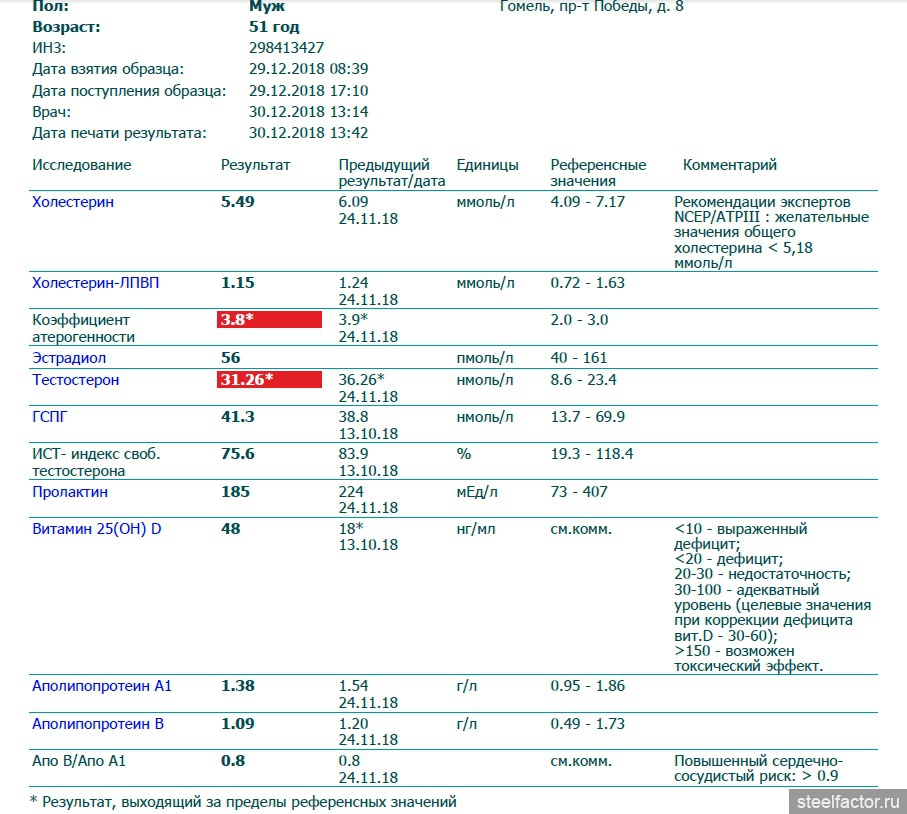The height and width of the screenshot is (814, 907).
Task: Click the cholesterol reference range 4.09 - 7.17
Action: 588,202
